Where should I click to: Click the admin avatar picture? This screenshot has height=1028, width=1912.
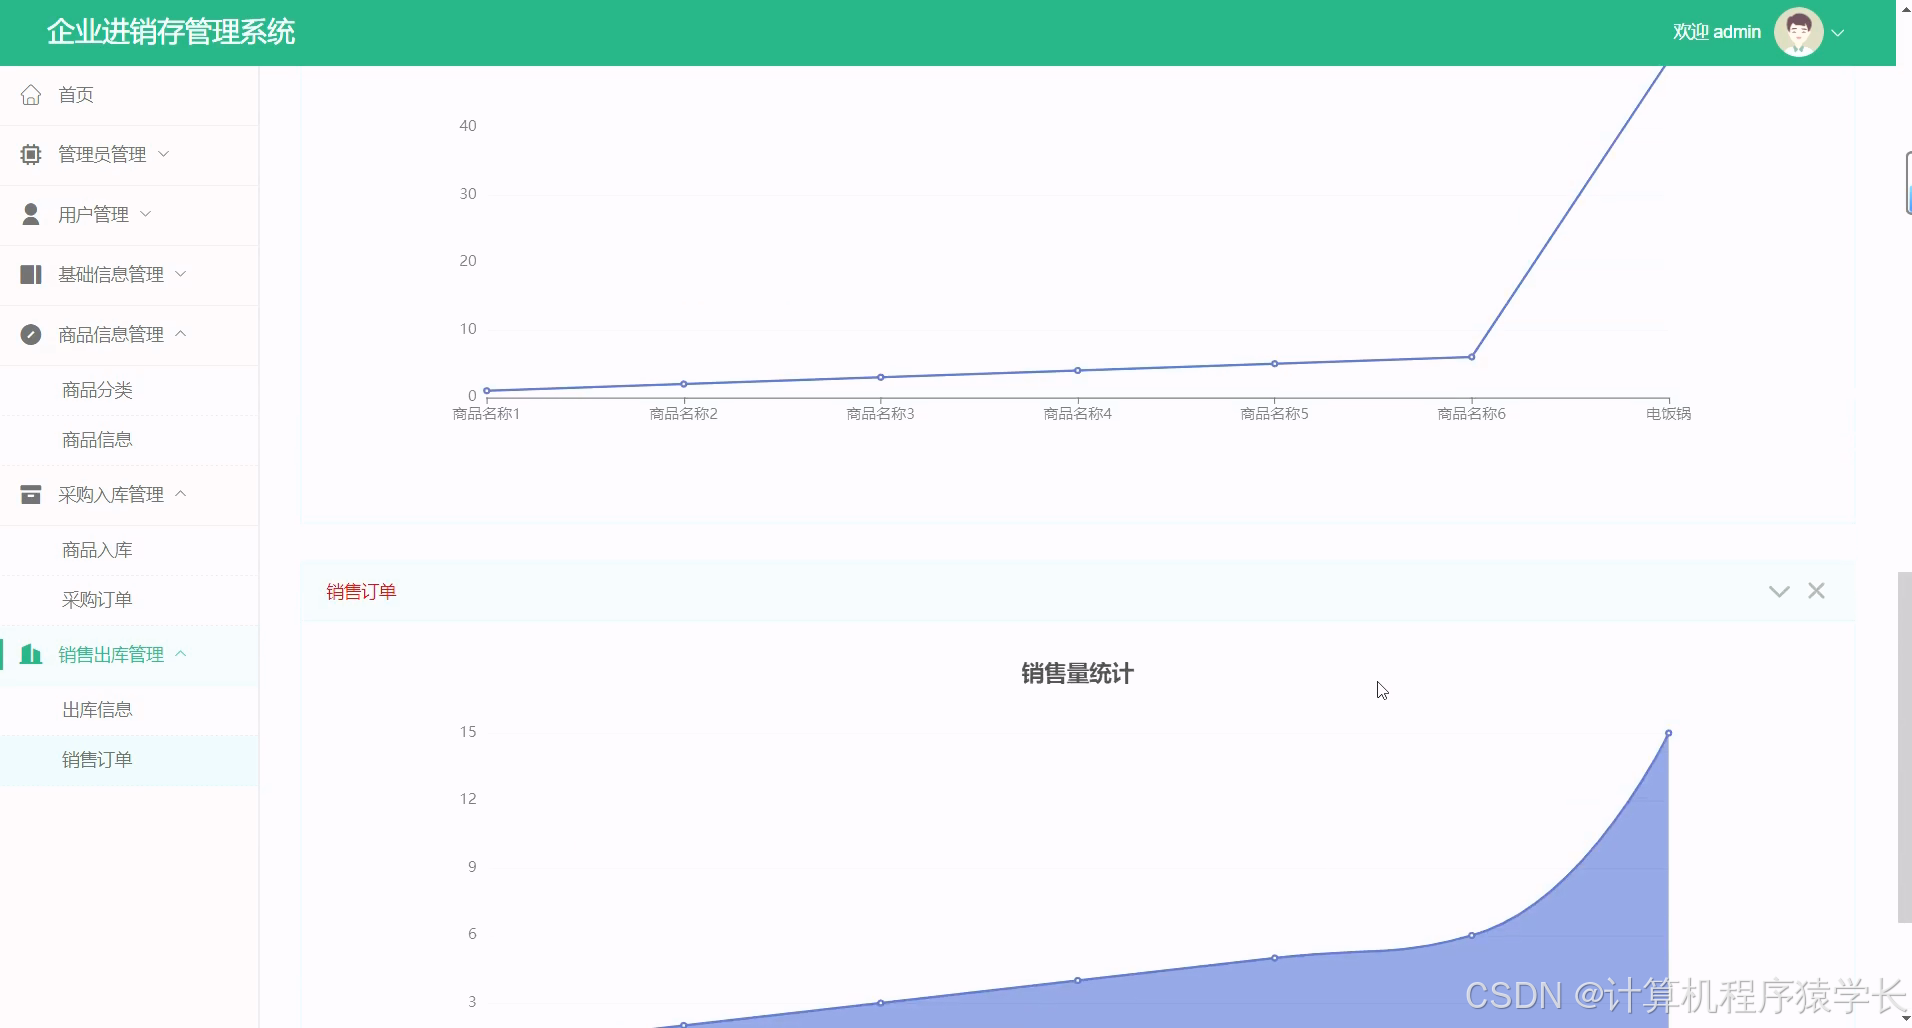(x=1798, y=32)
